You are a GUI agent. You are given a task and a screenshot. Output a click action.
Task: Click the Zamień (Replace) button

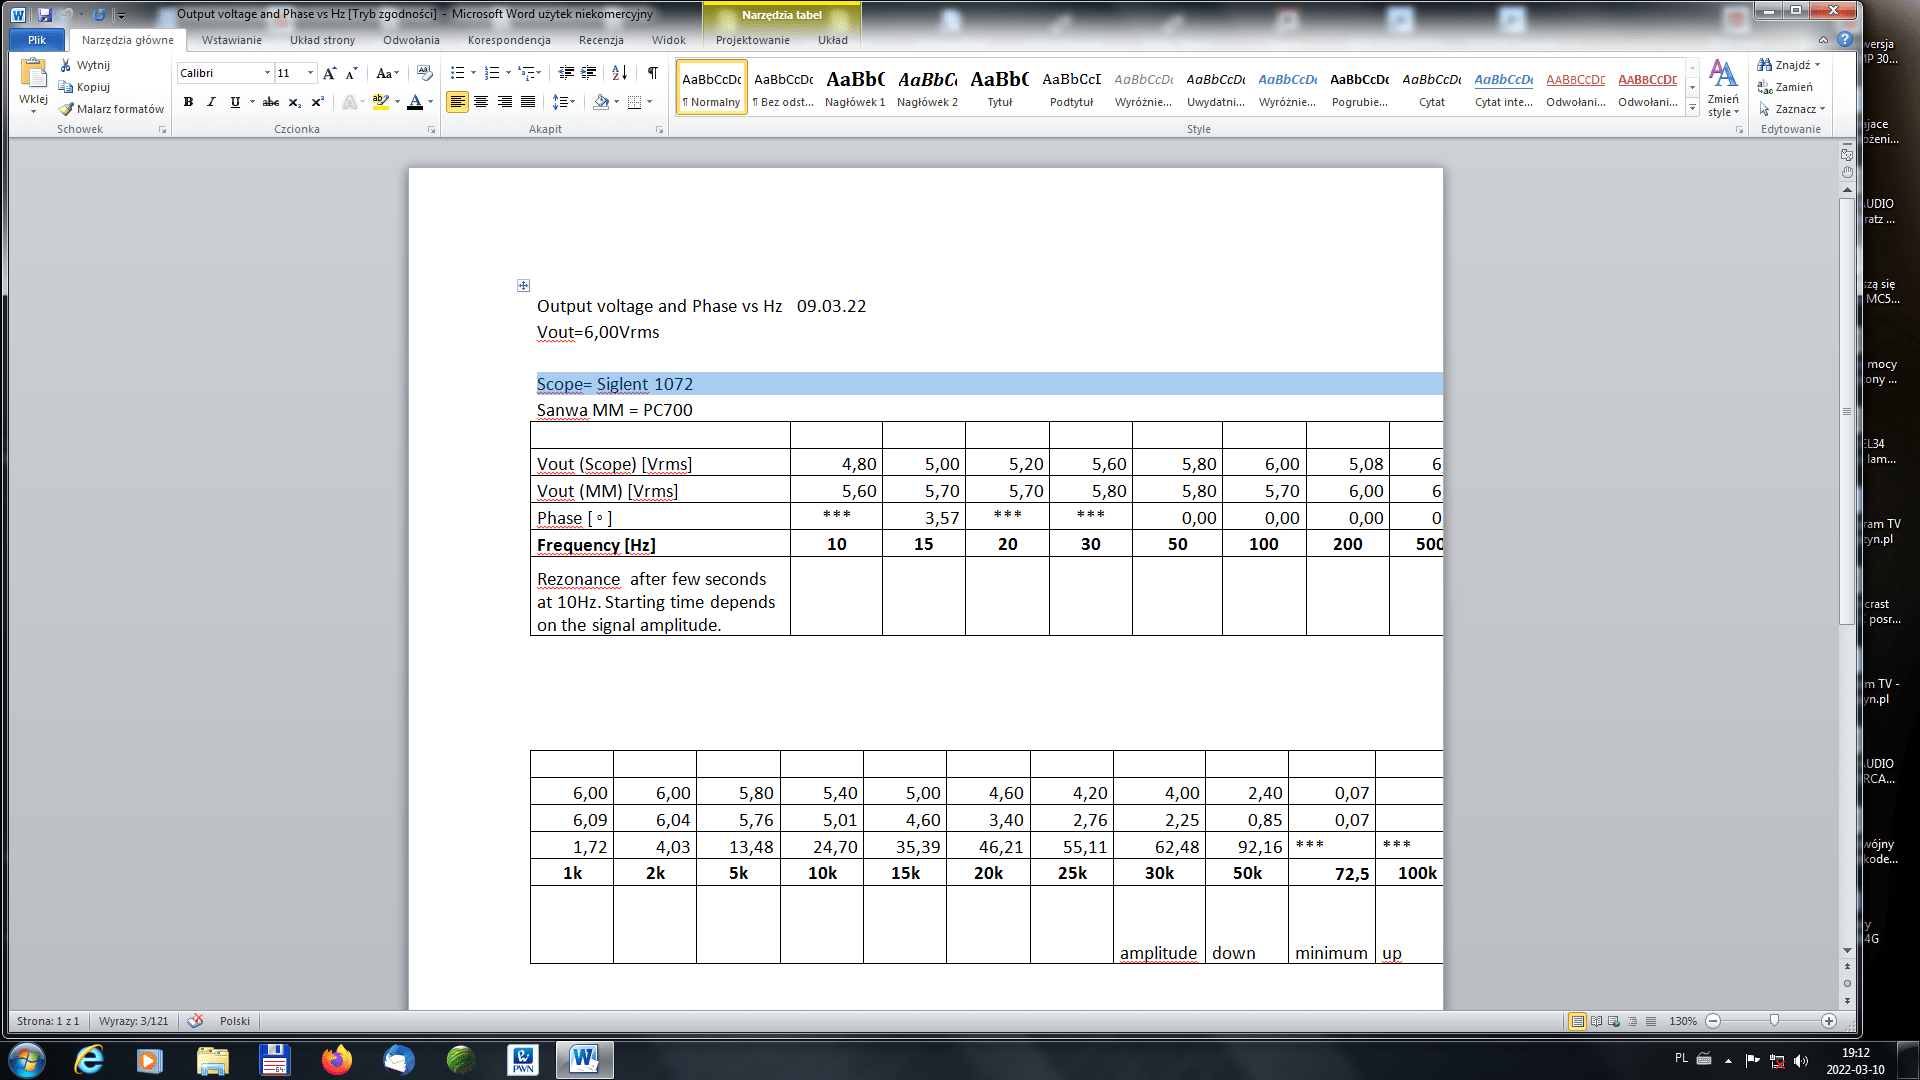click(x=1785, y=87)
